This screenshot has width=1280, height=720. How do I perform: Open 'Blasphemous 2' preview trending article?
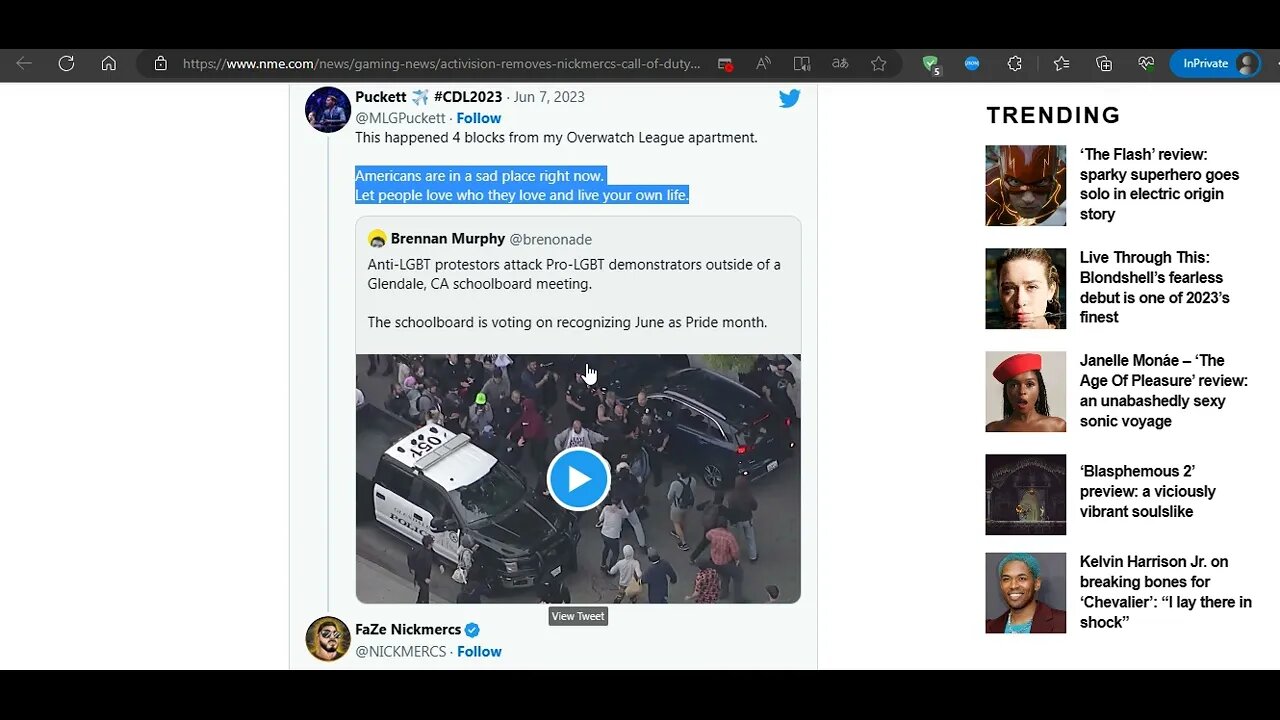click(1148, 491)
